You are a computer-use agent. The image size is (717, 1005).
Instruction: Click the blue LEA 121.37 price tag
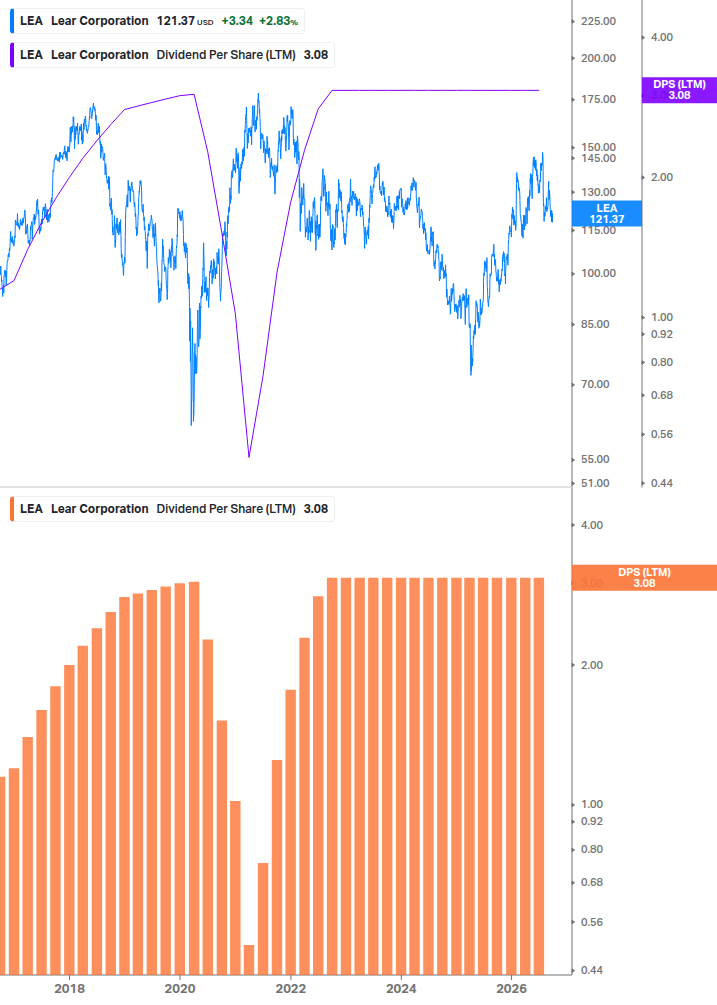point(606,213)
